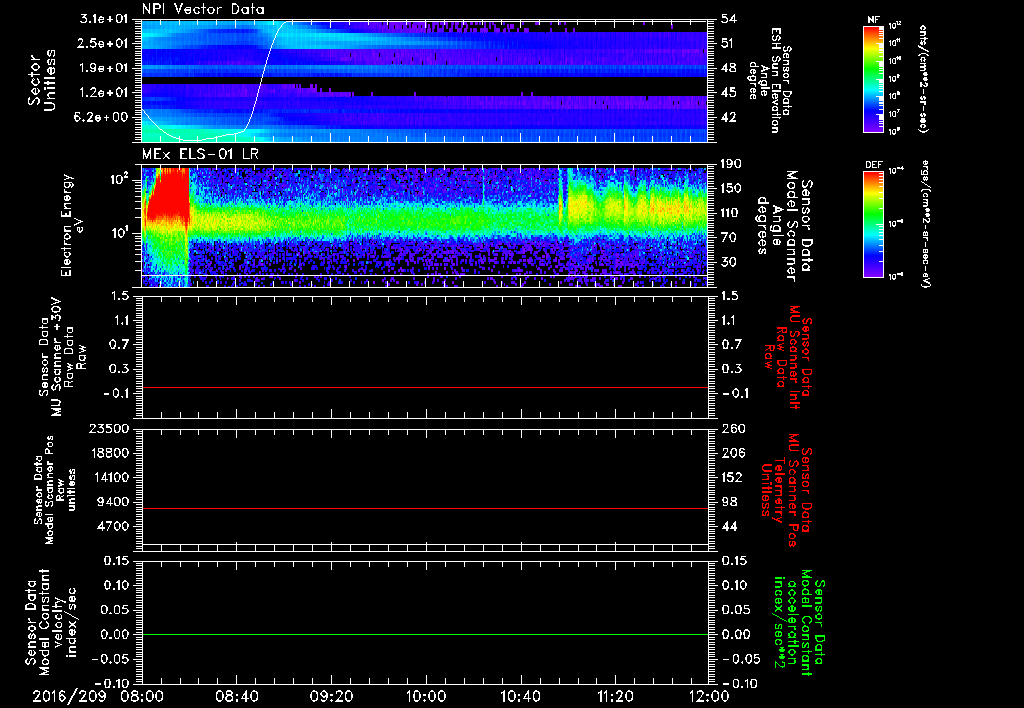This screenshot has width=1024, height=708.
Task: Click the "9400" scanner position tick
Action: coord(116,502)
